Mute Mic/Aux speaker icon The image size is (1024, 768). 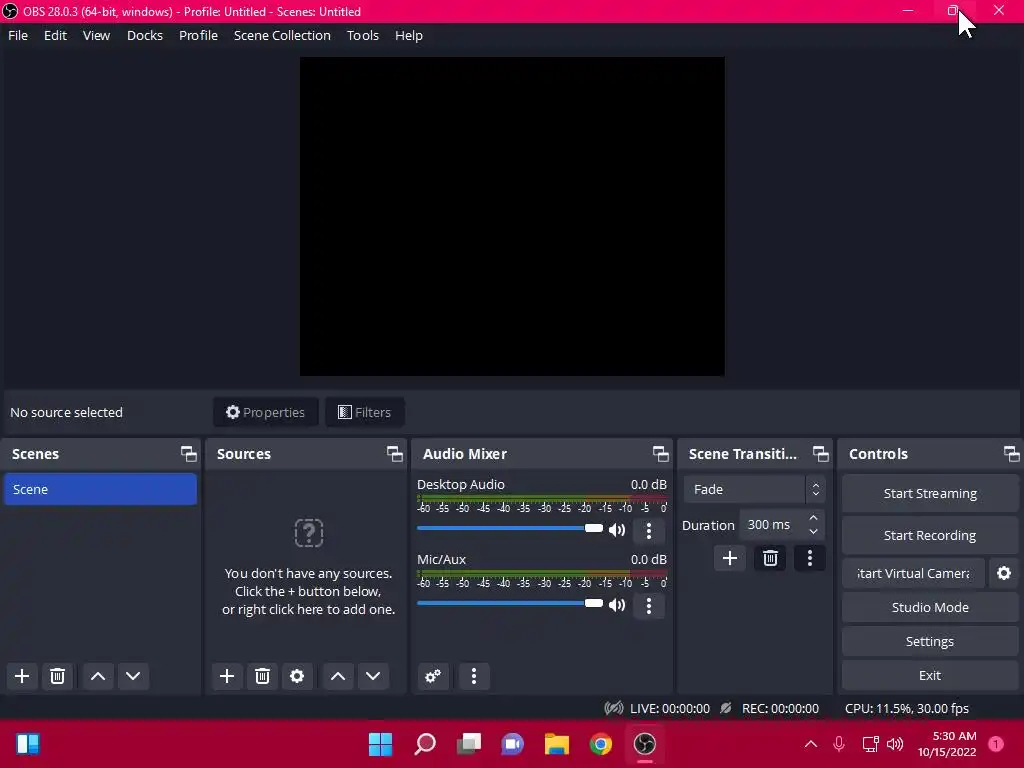[x=617, y=605]
